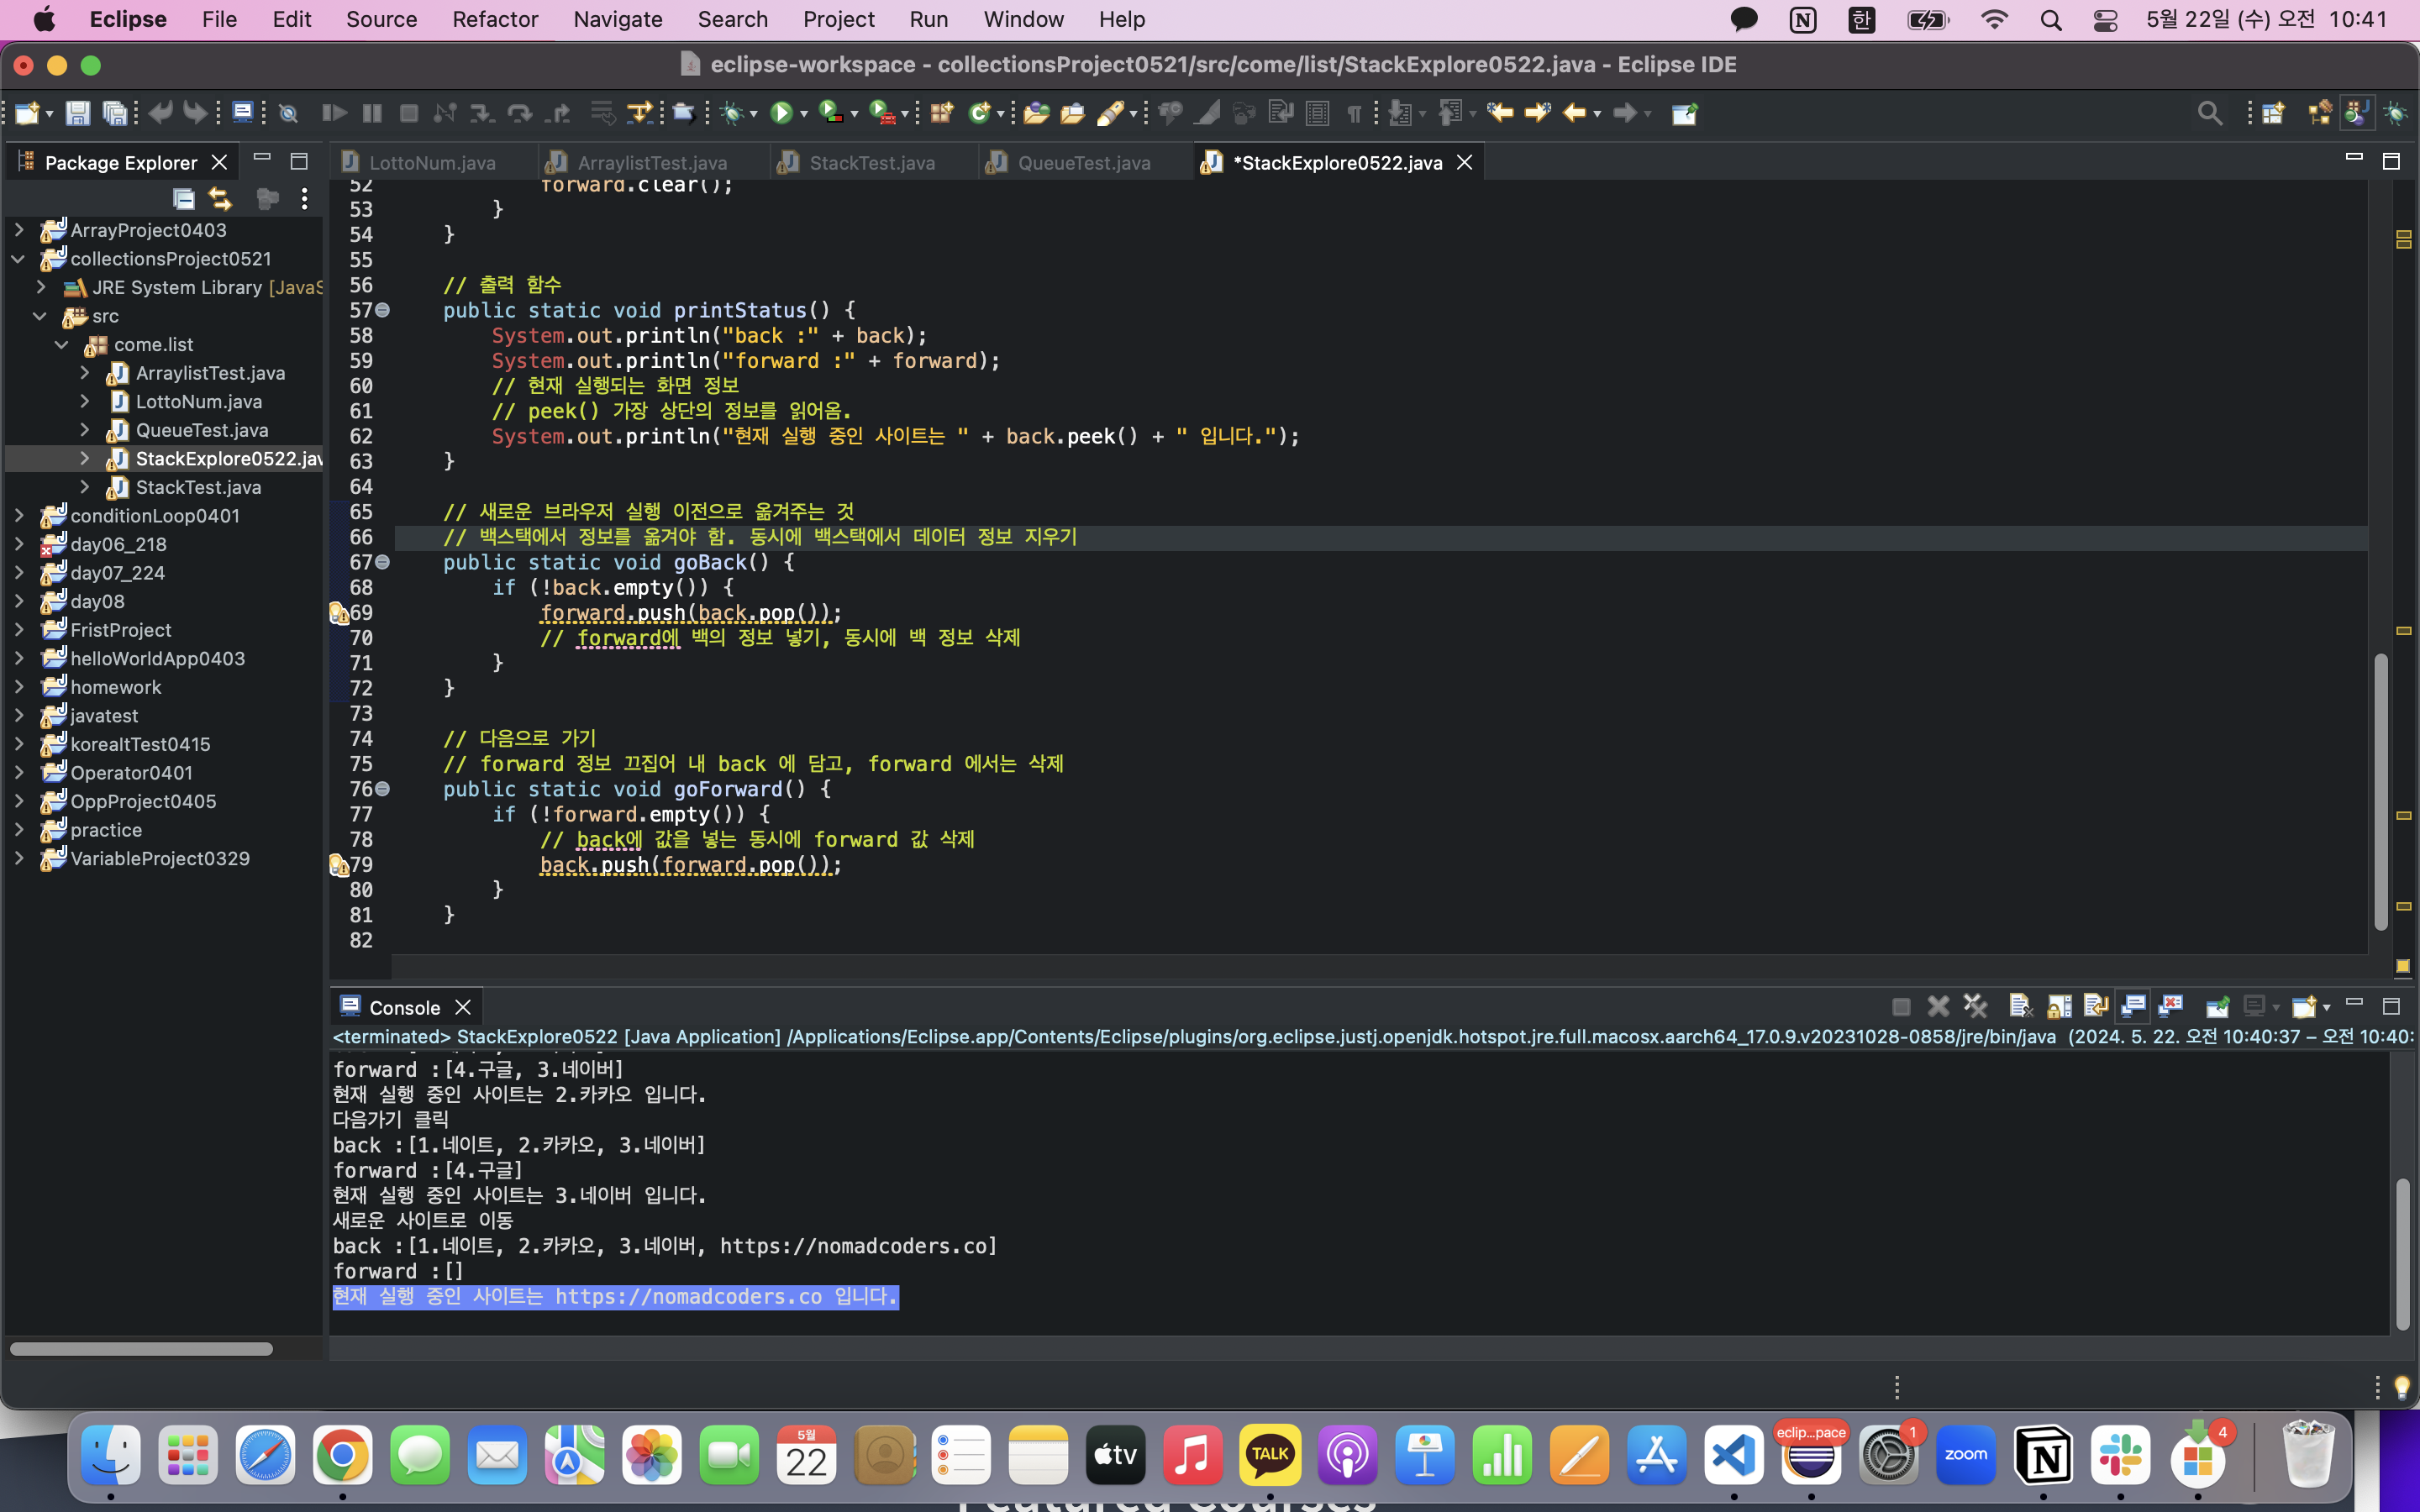Open the Refactor menu
The image size is (2420, 1512).
point(494,19)
